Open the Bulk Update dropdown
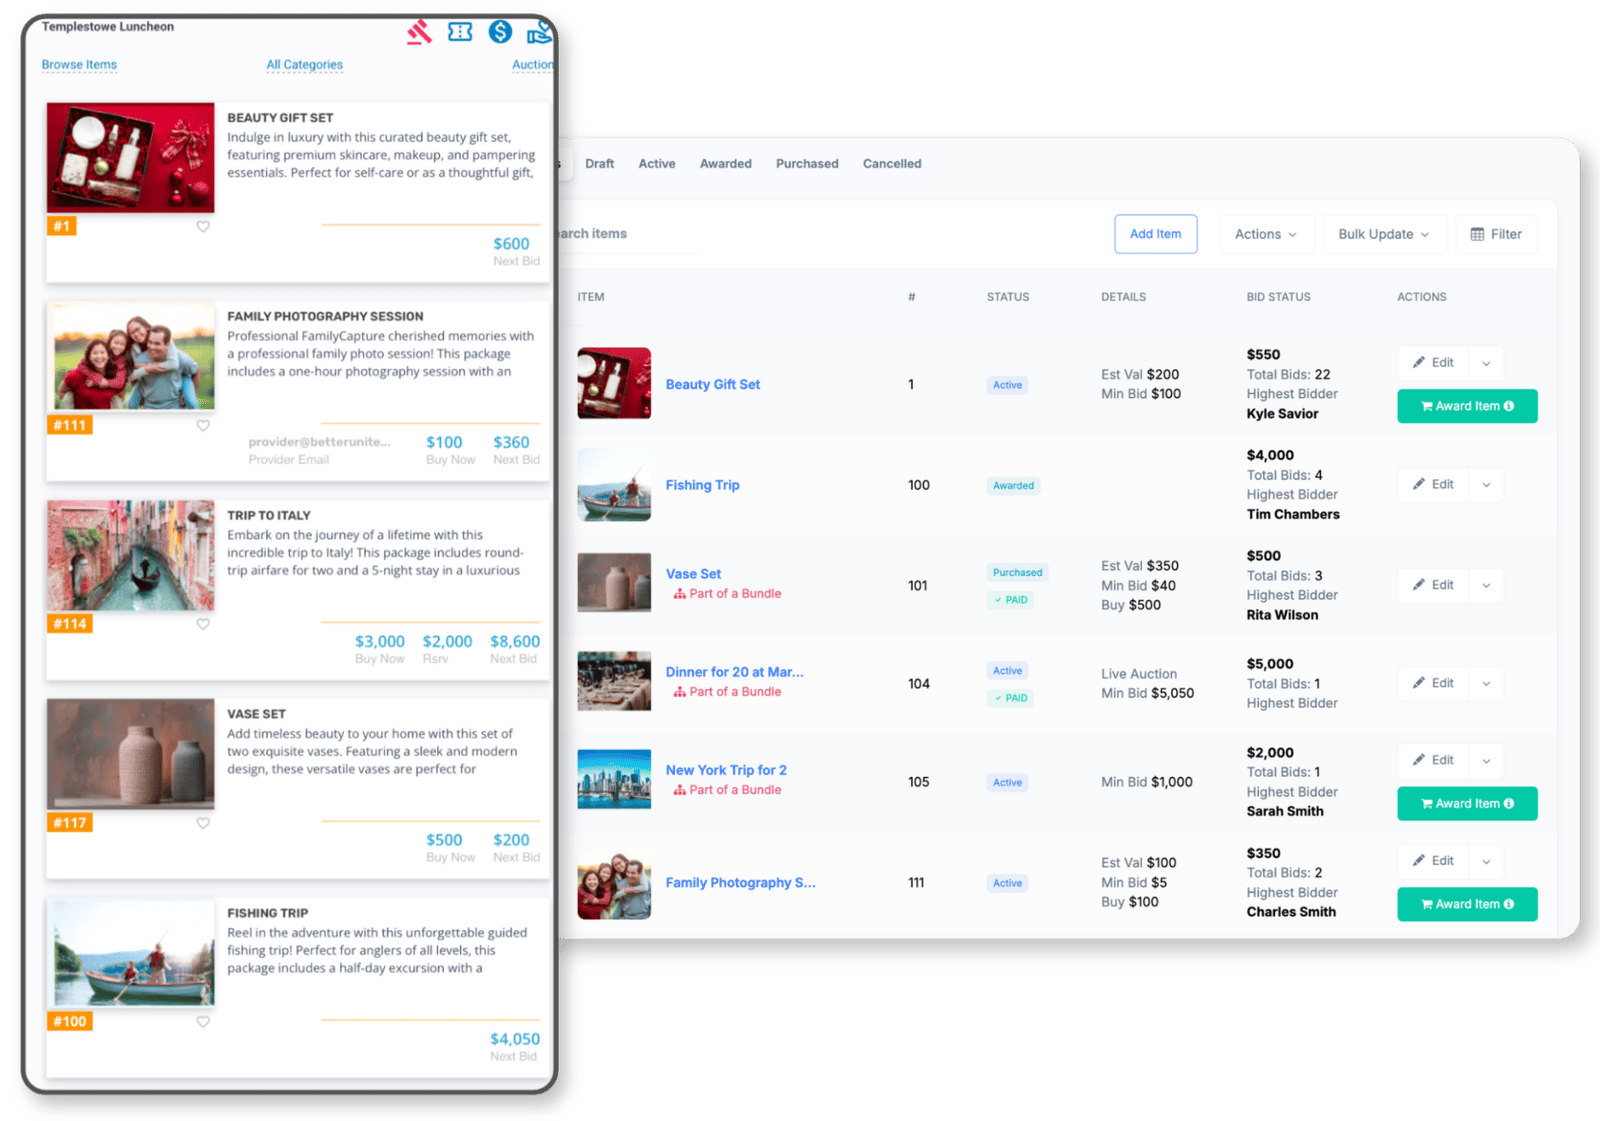Screen dimensions: 1600x1121 tap(1383, 234)
